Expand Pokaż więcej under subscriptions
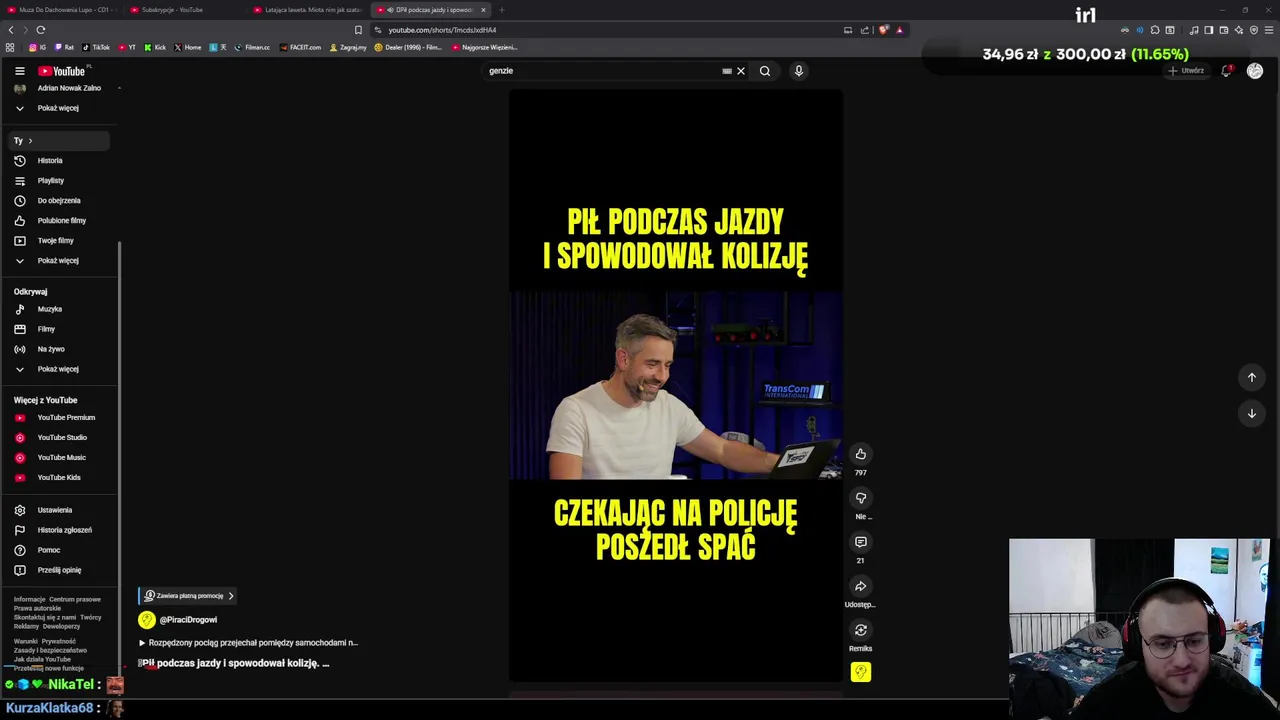This screenshot has width=1280, height=720. pos(60,108)
